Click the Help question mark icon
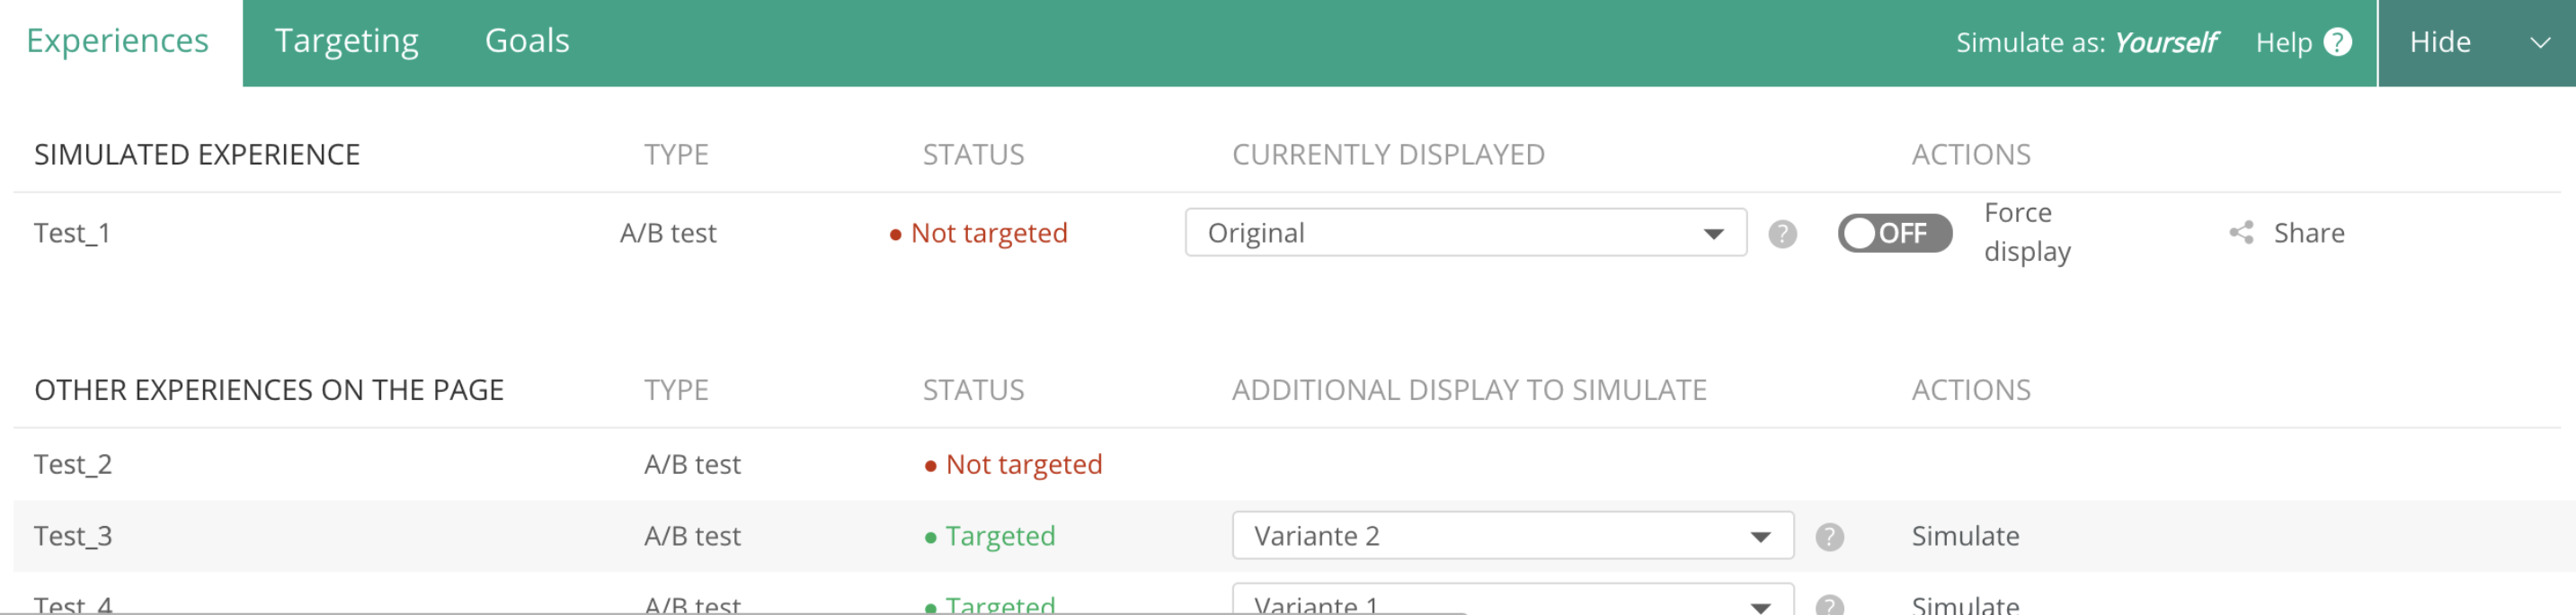Viewport: 2576px width, 615px height. click(2337, 42)
